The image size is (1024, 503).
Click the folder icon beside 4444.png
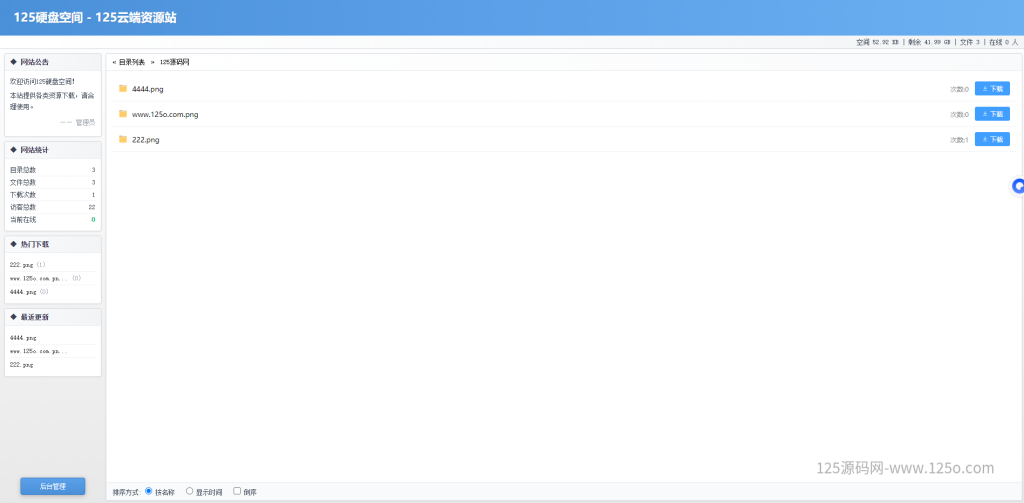(x=123, y=88)
